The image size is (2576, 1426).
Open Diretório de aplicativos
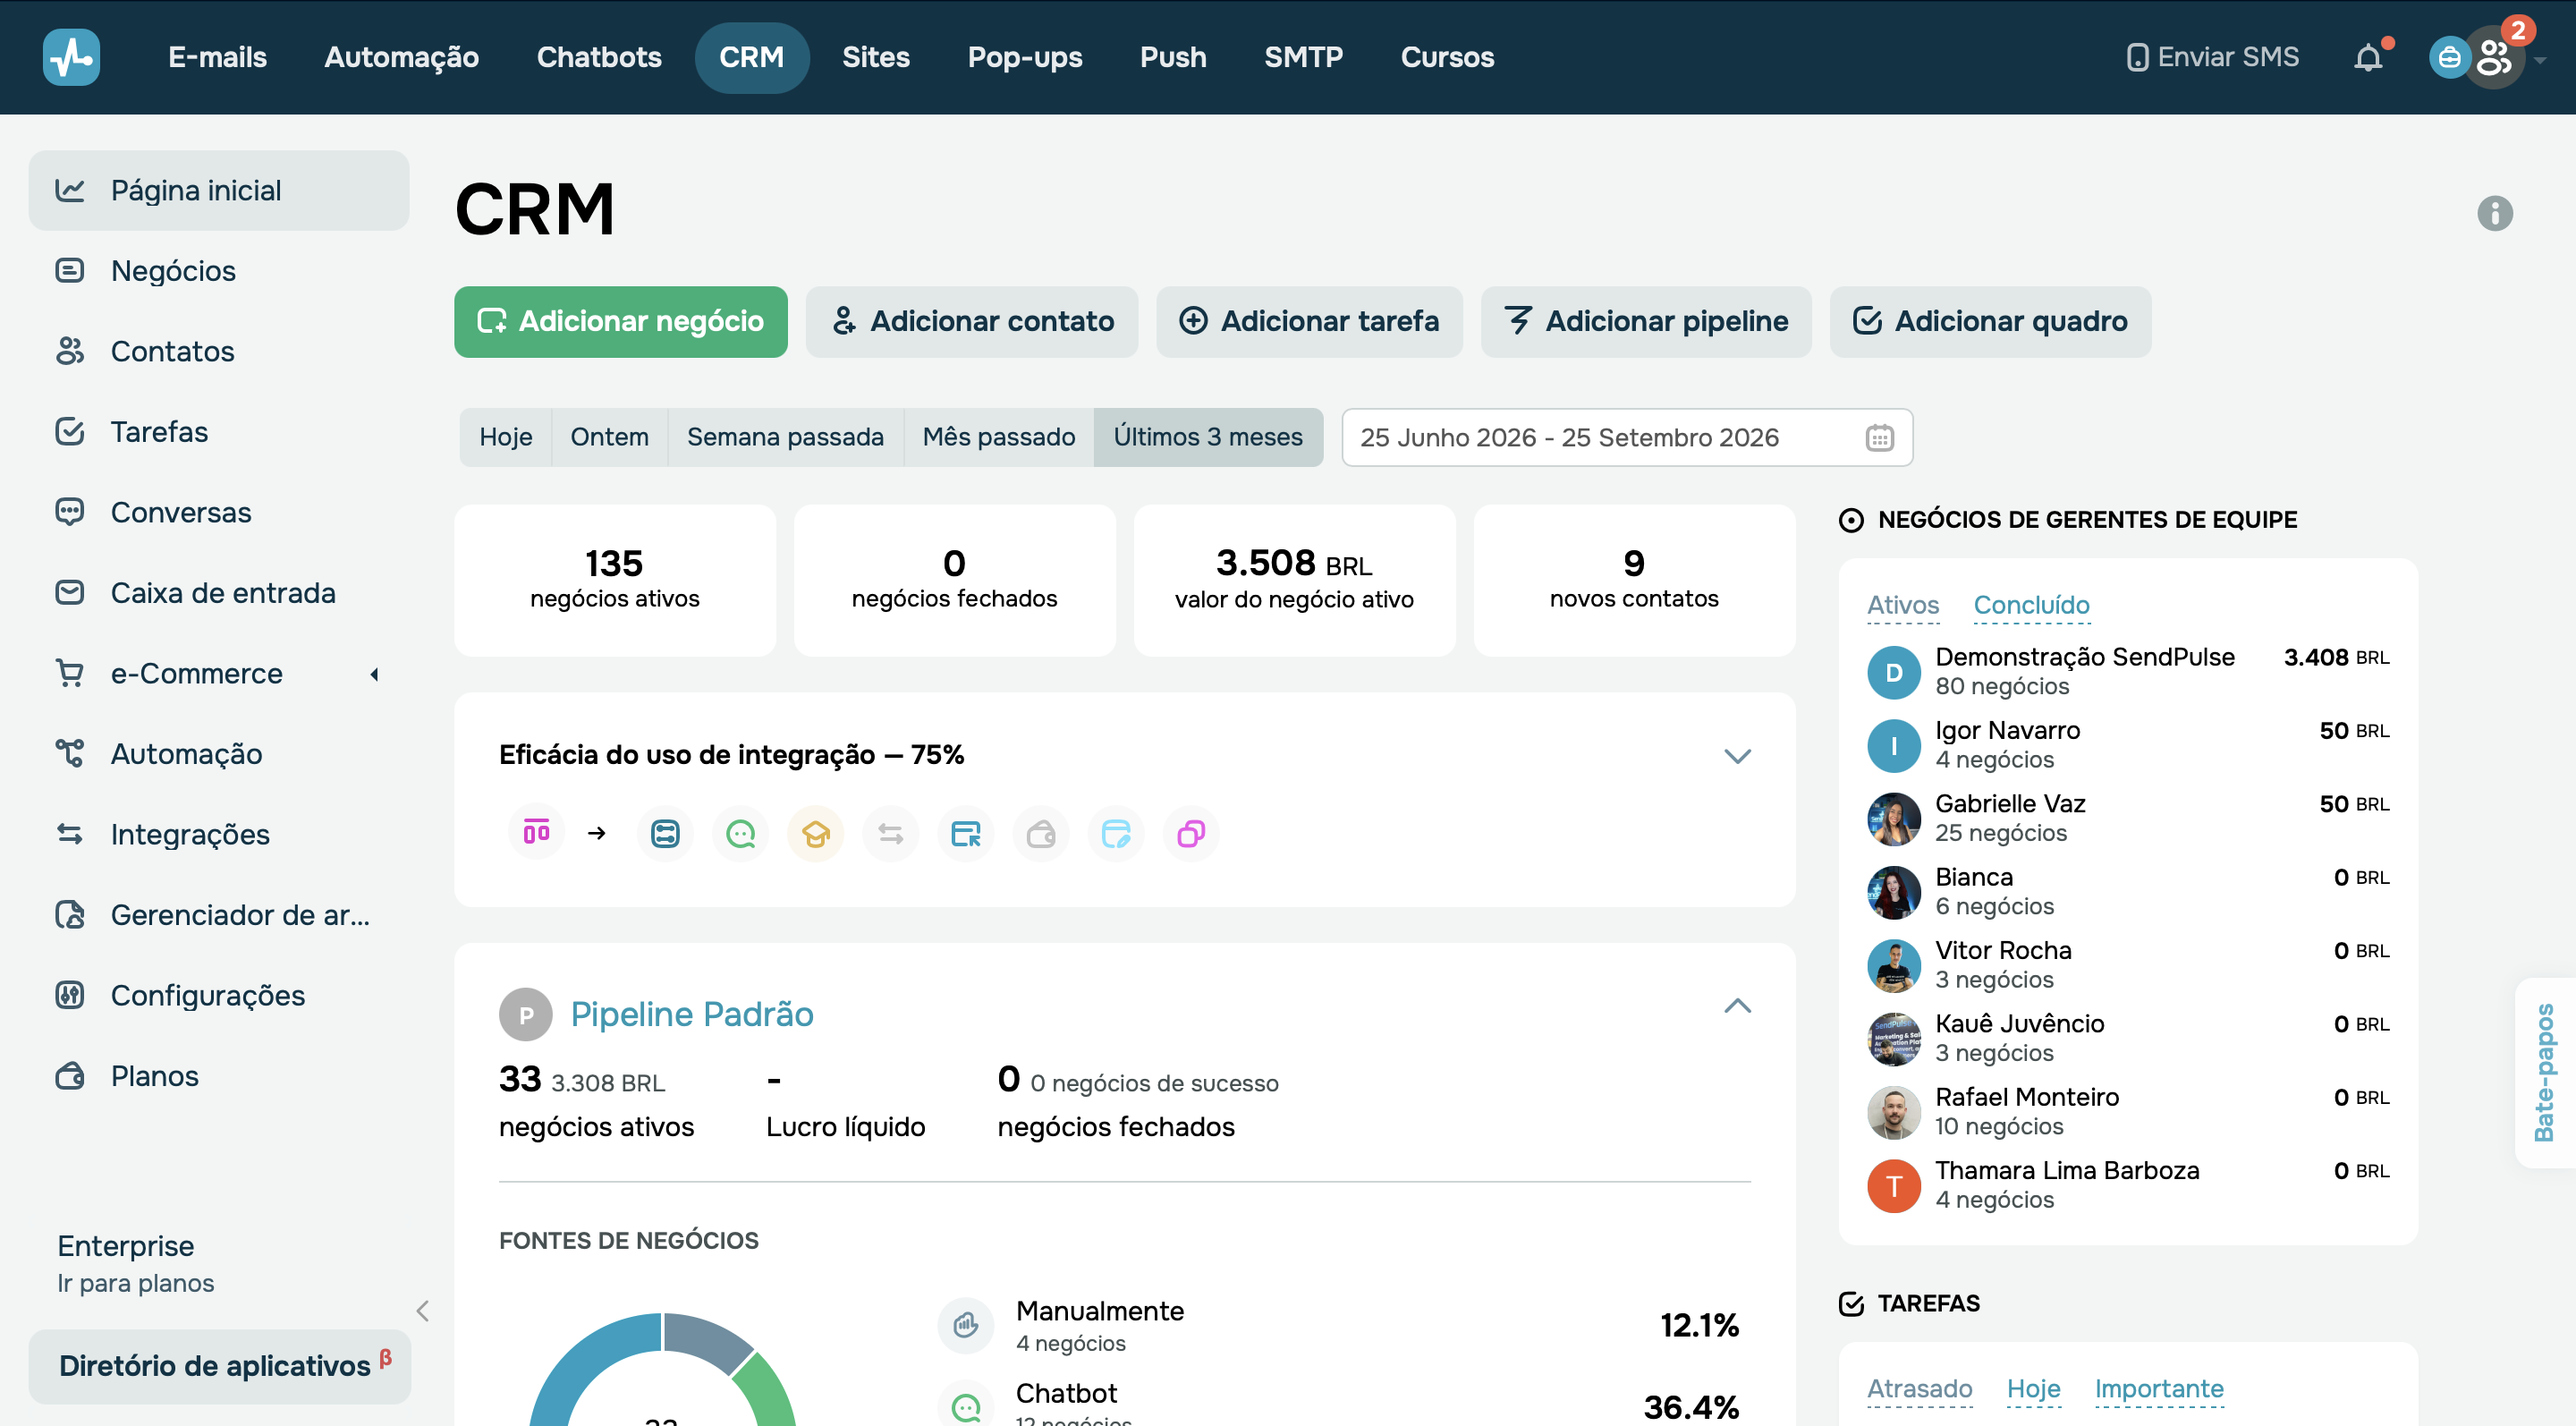219,1365
